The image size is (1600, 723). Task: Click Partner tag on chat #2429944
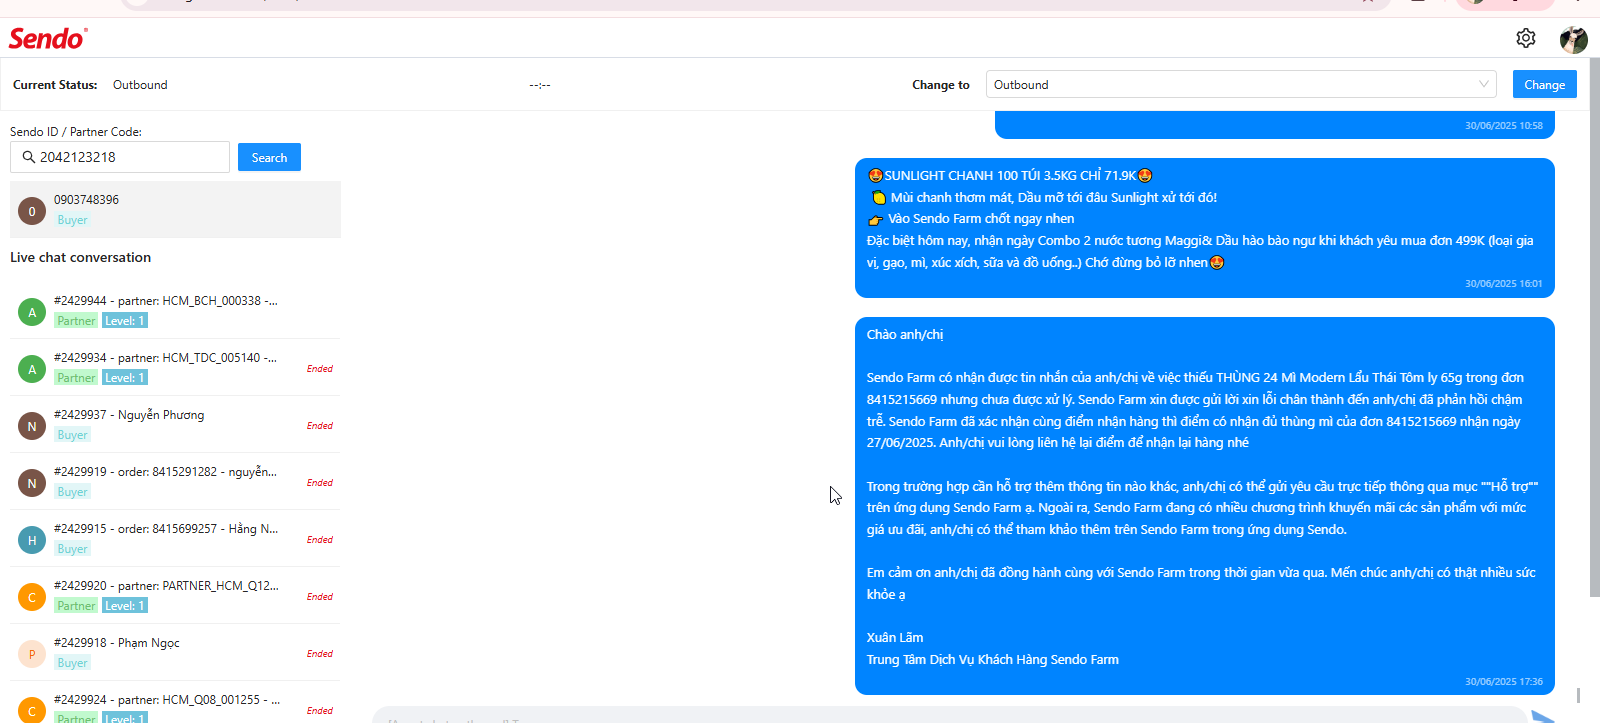point(76,321)
